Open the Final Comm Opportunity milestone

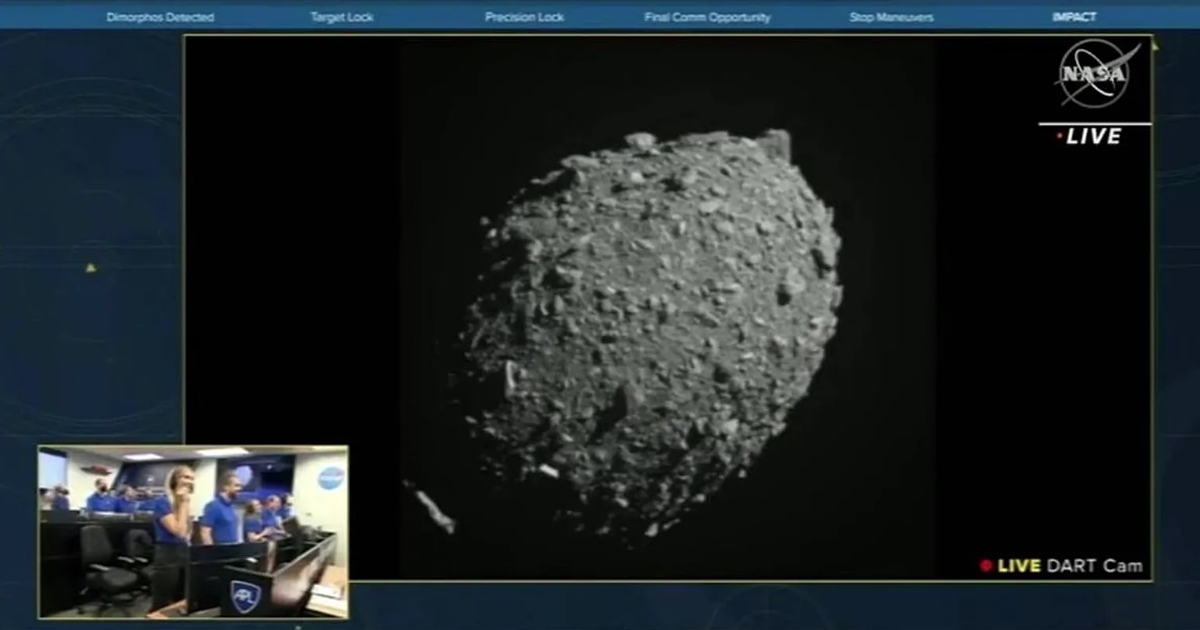(x=707, y=17)
